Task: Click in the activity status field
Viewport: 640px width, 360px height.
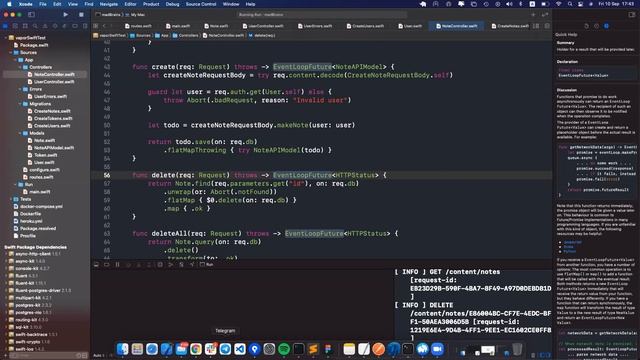Action: [x=322, y=15]
